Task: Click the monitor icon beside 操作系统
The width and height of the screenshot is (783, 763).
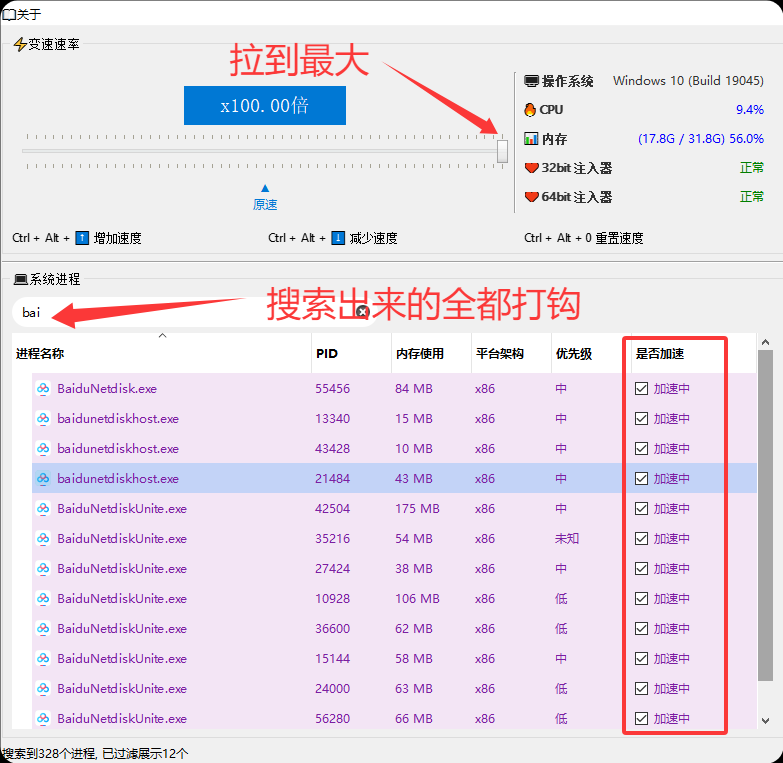Action: (x=531, y=81)
